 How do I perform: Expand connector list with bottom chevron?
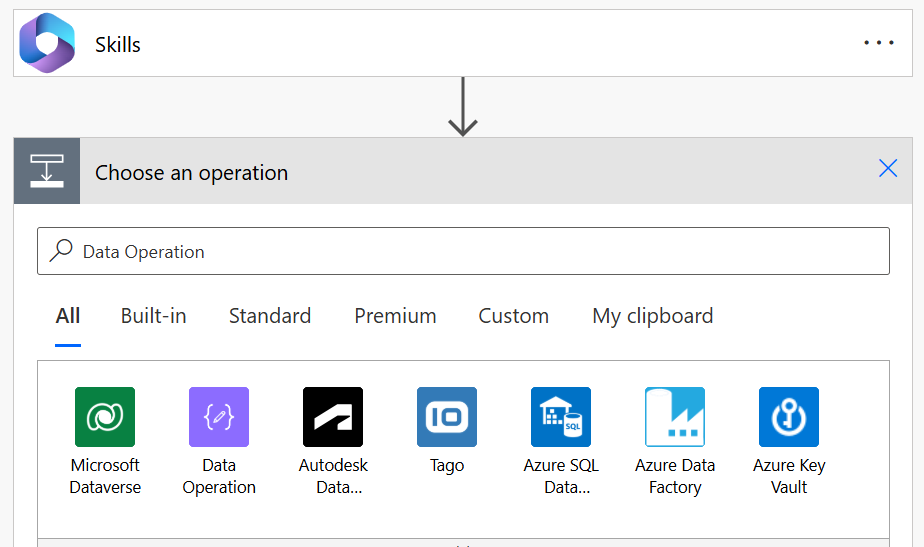click(463, 543)
